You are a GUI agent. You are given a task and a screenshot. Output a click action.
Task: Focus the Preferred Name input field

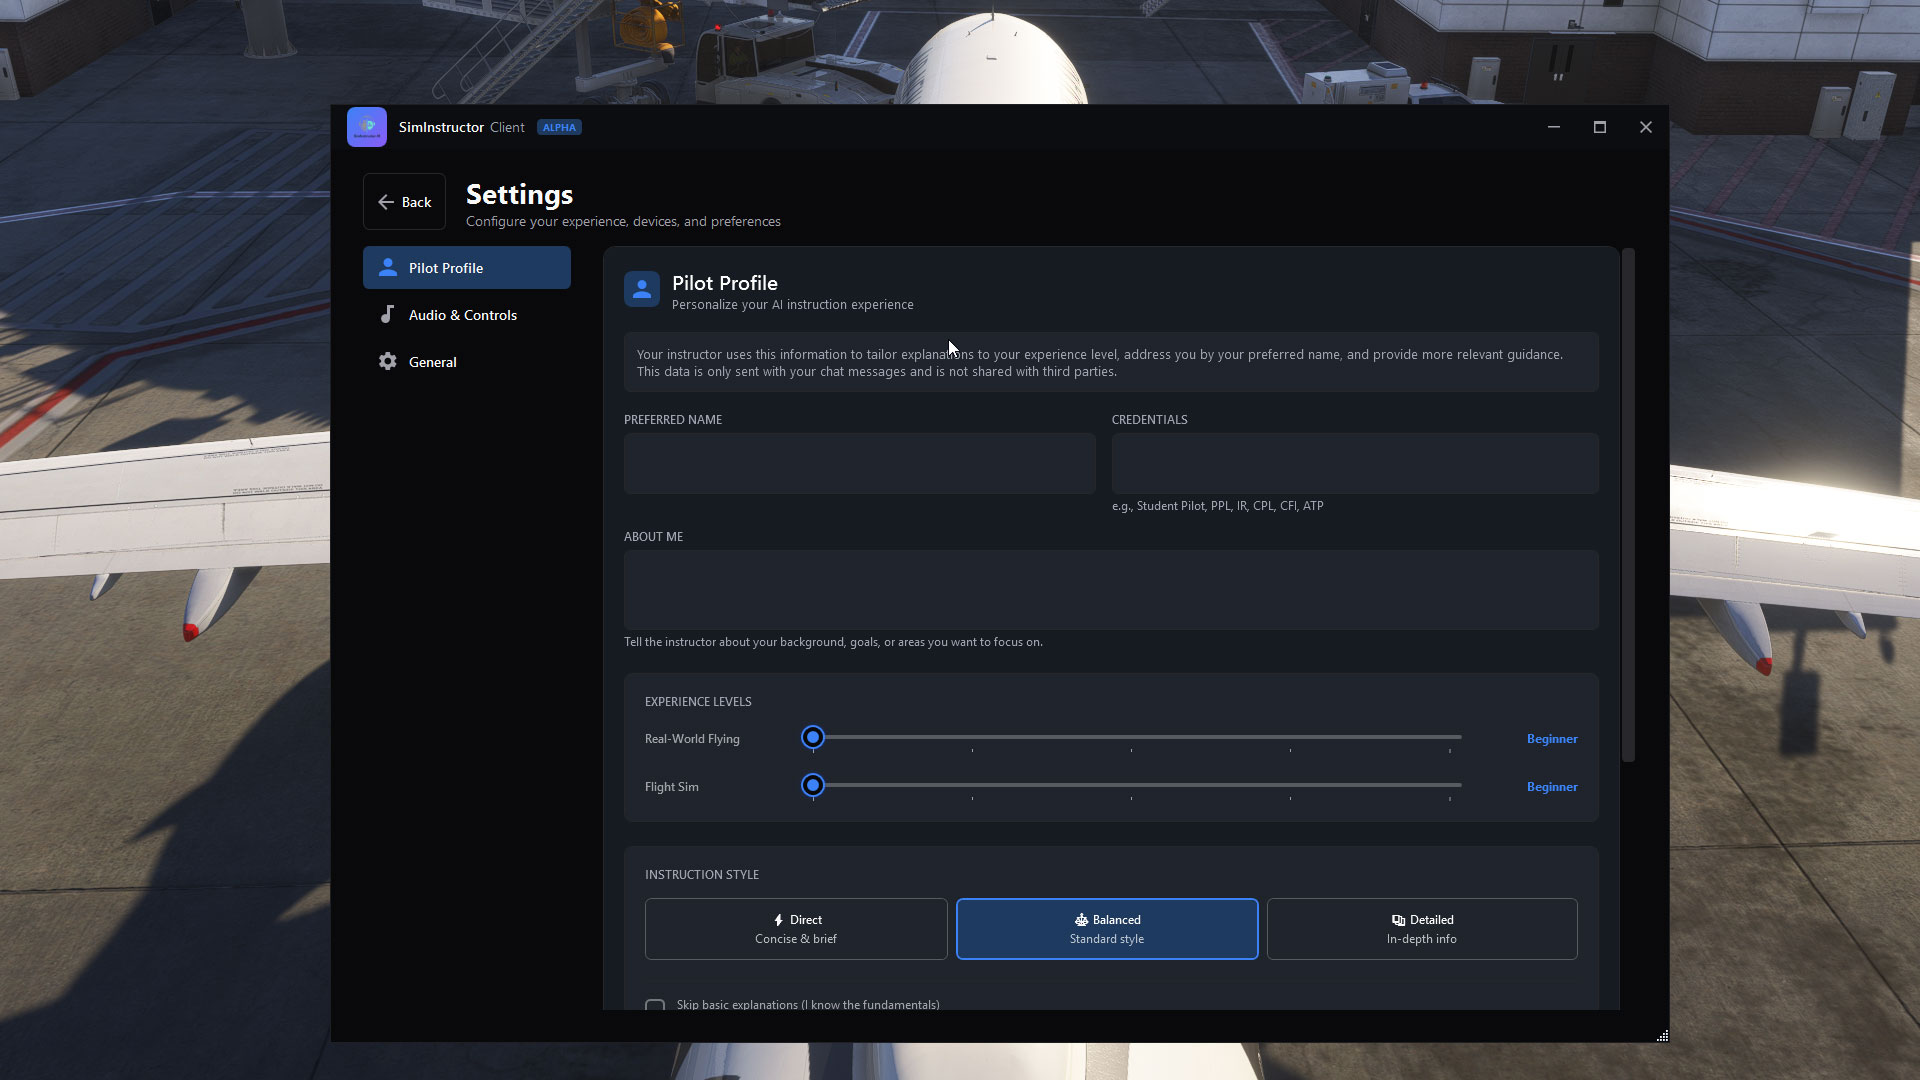click(859, 463)
